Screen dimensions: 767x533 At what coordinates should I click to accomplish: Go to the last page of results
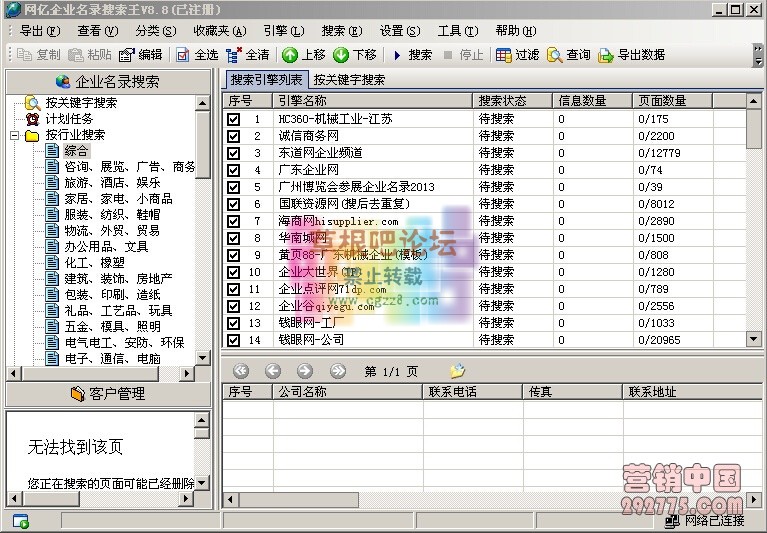[338, 371]
